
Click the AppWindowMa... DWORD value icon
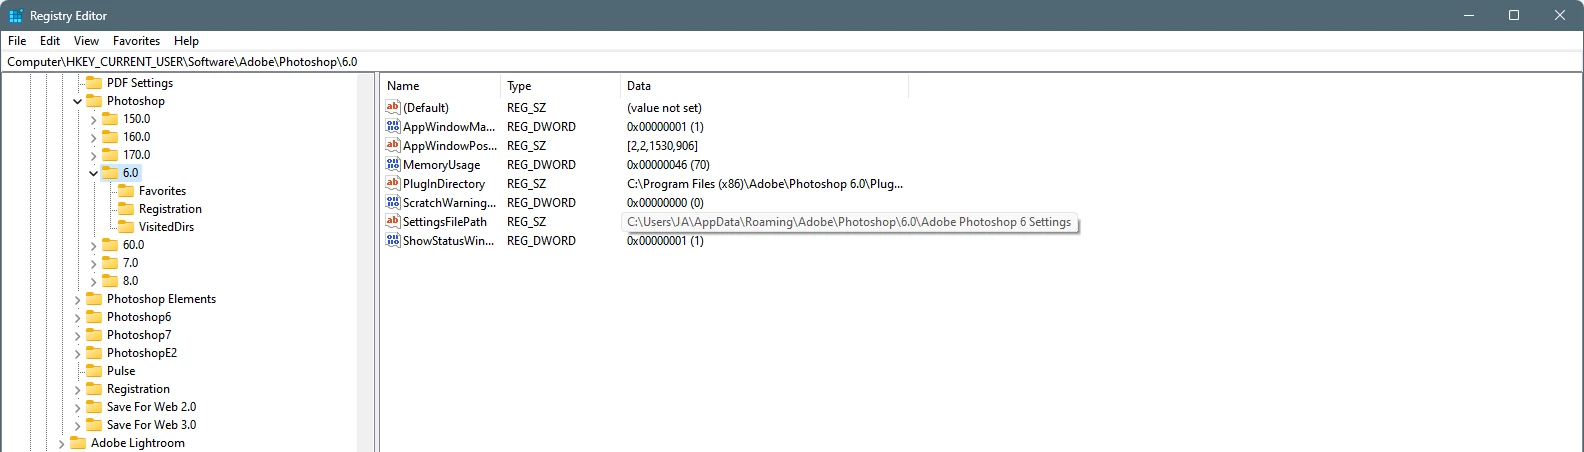point(393,126)
